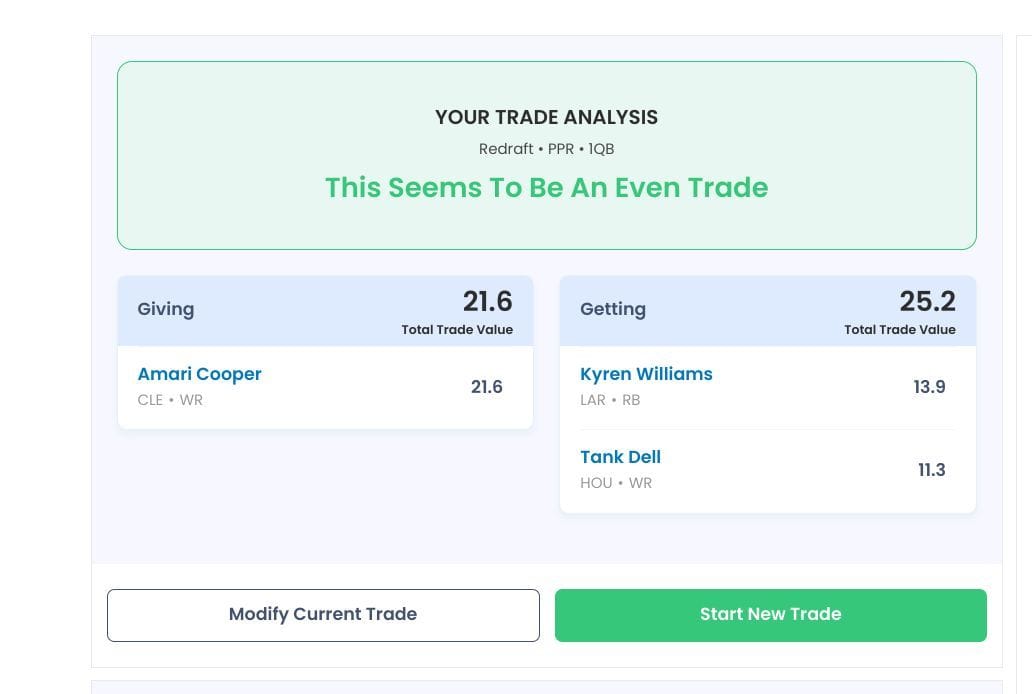The height and width of the screenshot is (694, 1032).
Task: Start New Trade with the green button
Action: pyautogui.click(x=769, y=614)
